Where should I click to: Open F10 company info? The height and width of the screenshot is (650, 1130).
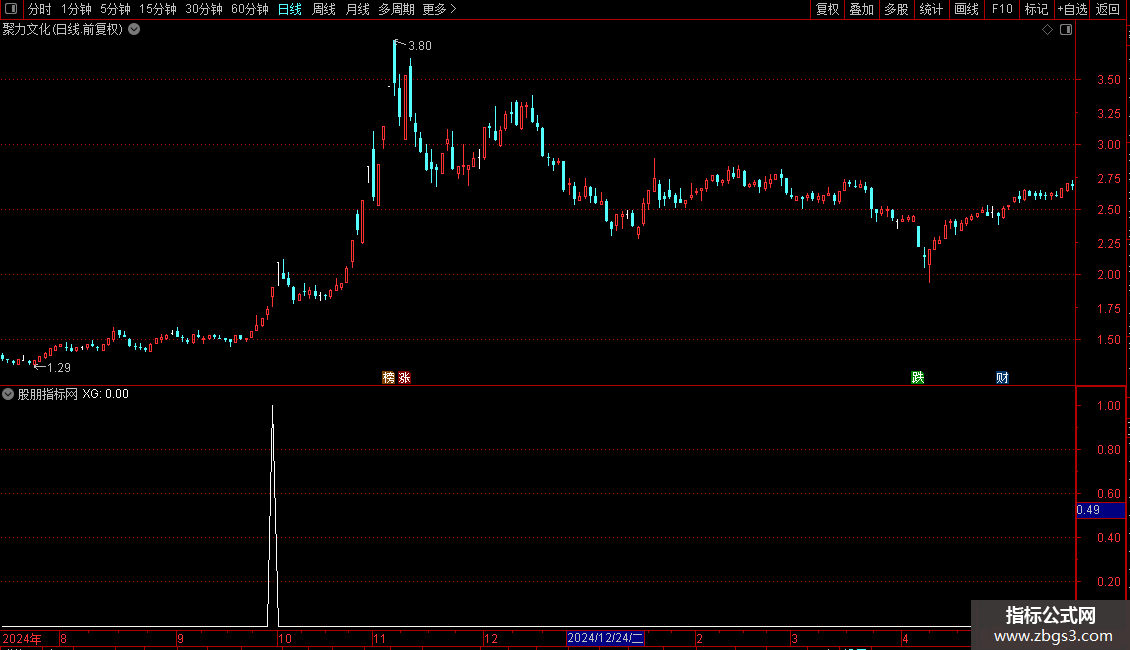(x=1002, y=9)
